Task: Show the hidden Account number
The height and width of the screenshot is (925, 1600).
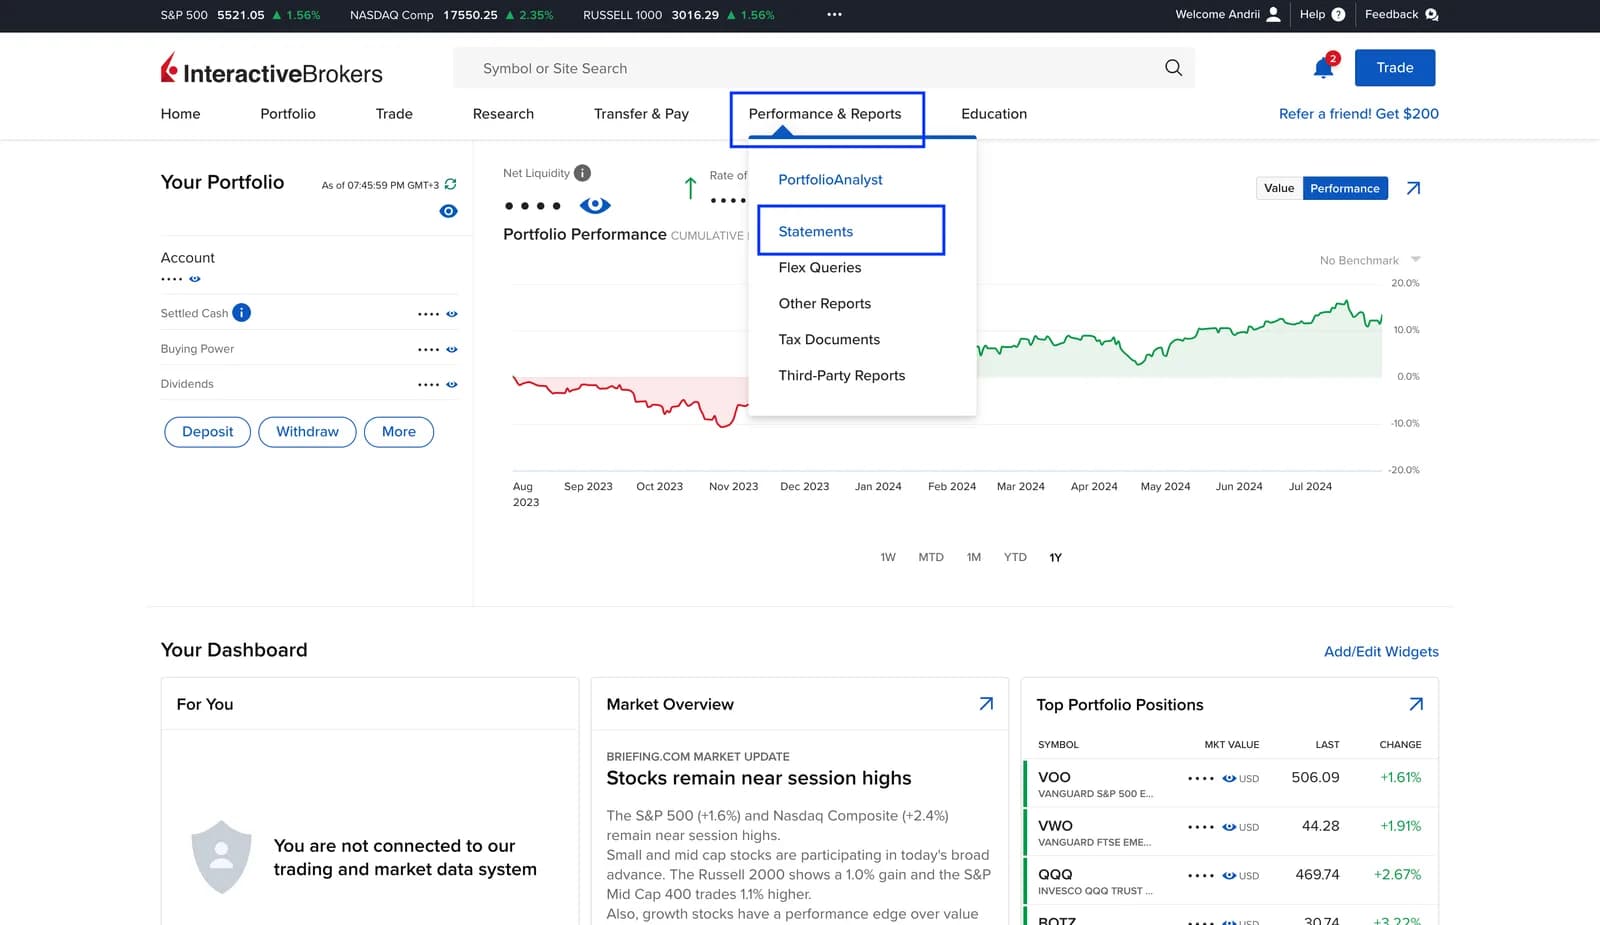Action: pyautogui.click(x=195, y=279)
